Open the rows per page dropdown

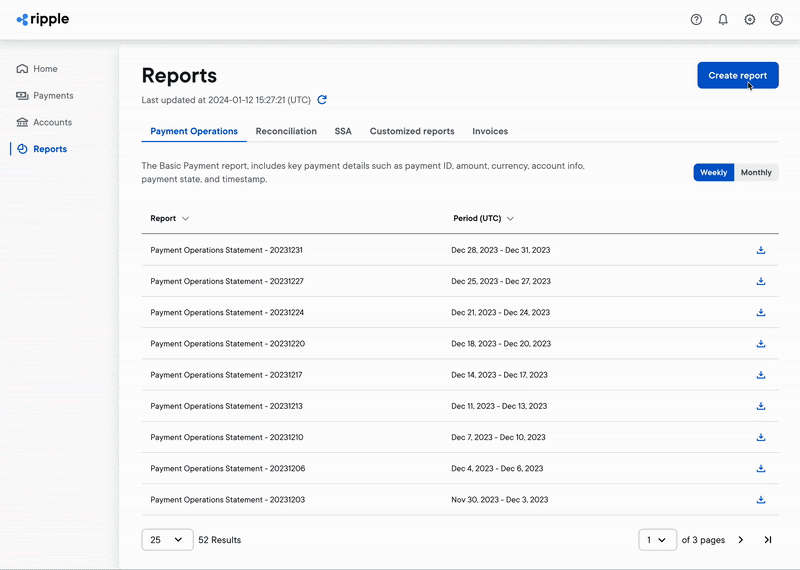[167, 540]
